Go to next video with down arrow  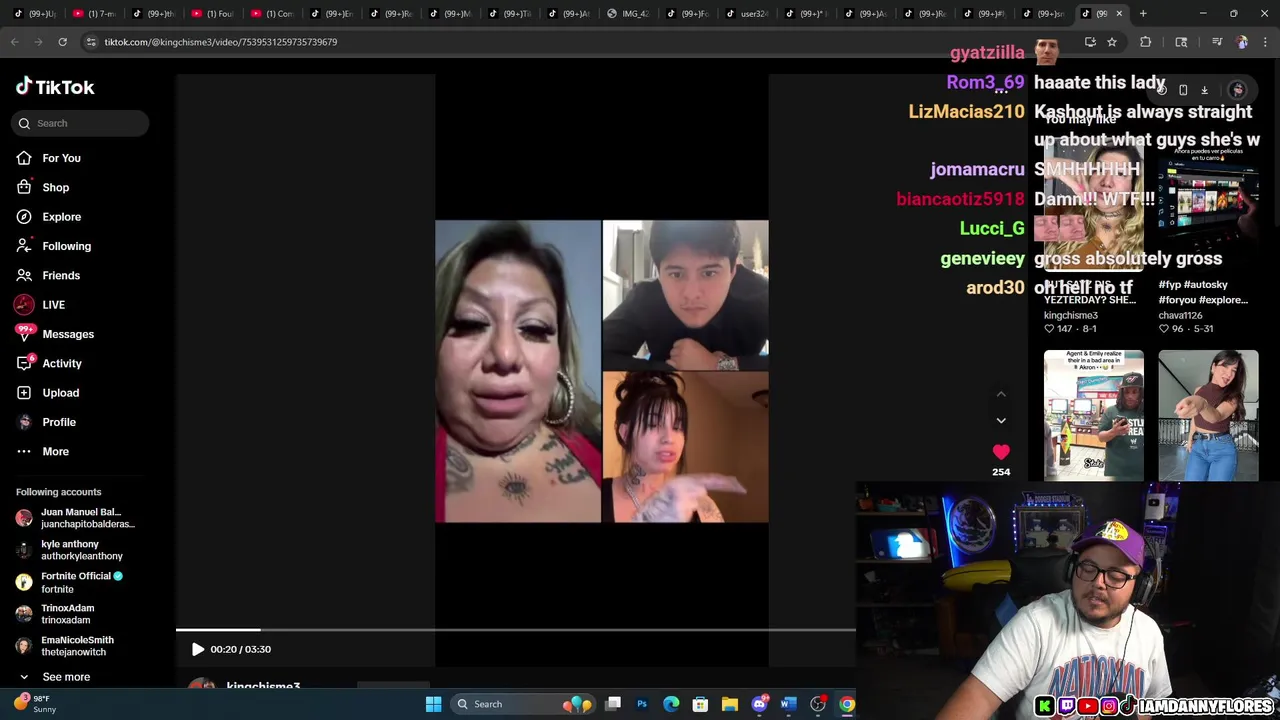(x=1001, y=421)
